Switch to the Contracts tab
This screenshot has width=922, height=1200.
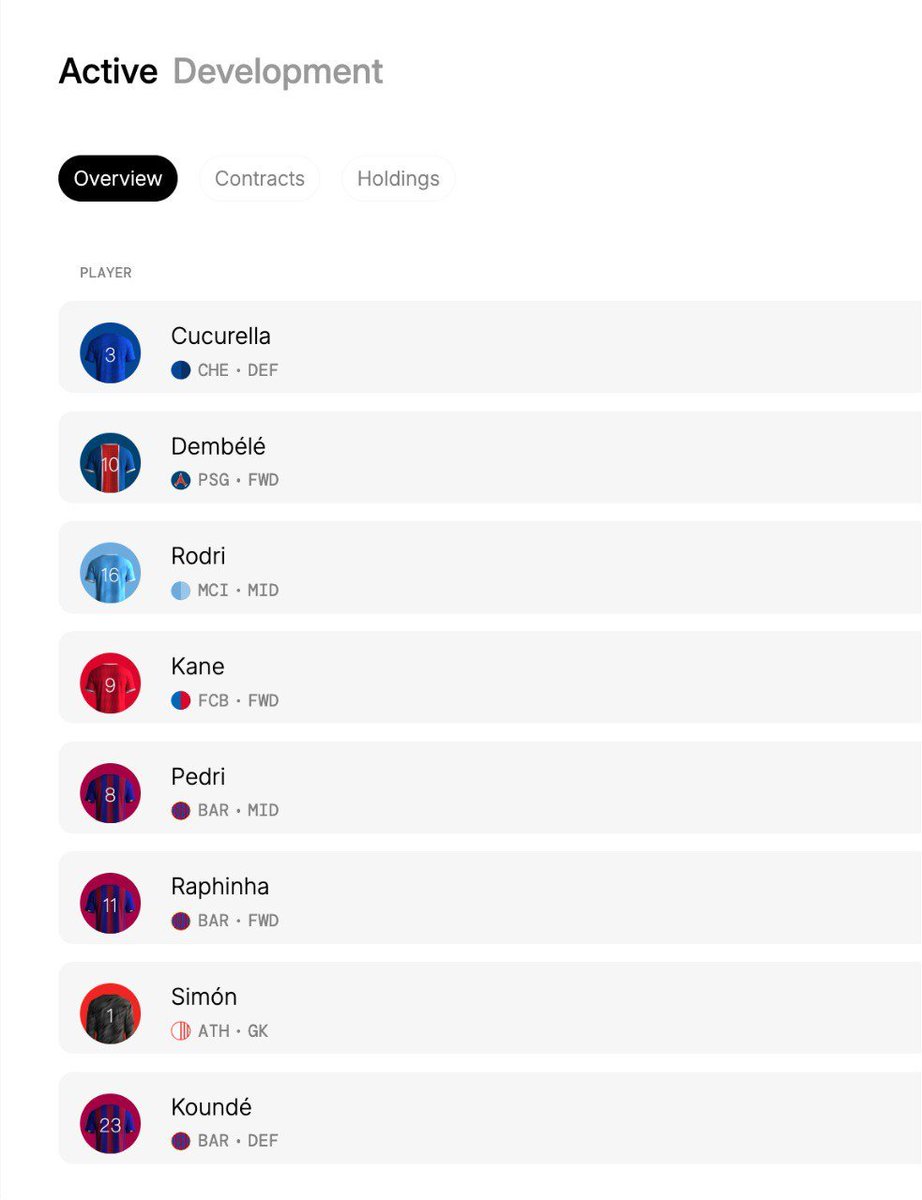[x=260, y=179]
